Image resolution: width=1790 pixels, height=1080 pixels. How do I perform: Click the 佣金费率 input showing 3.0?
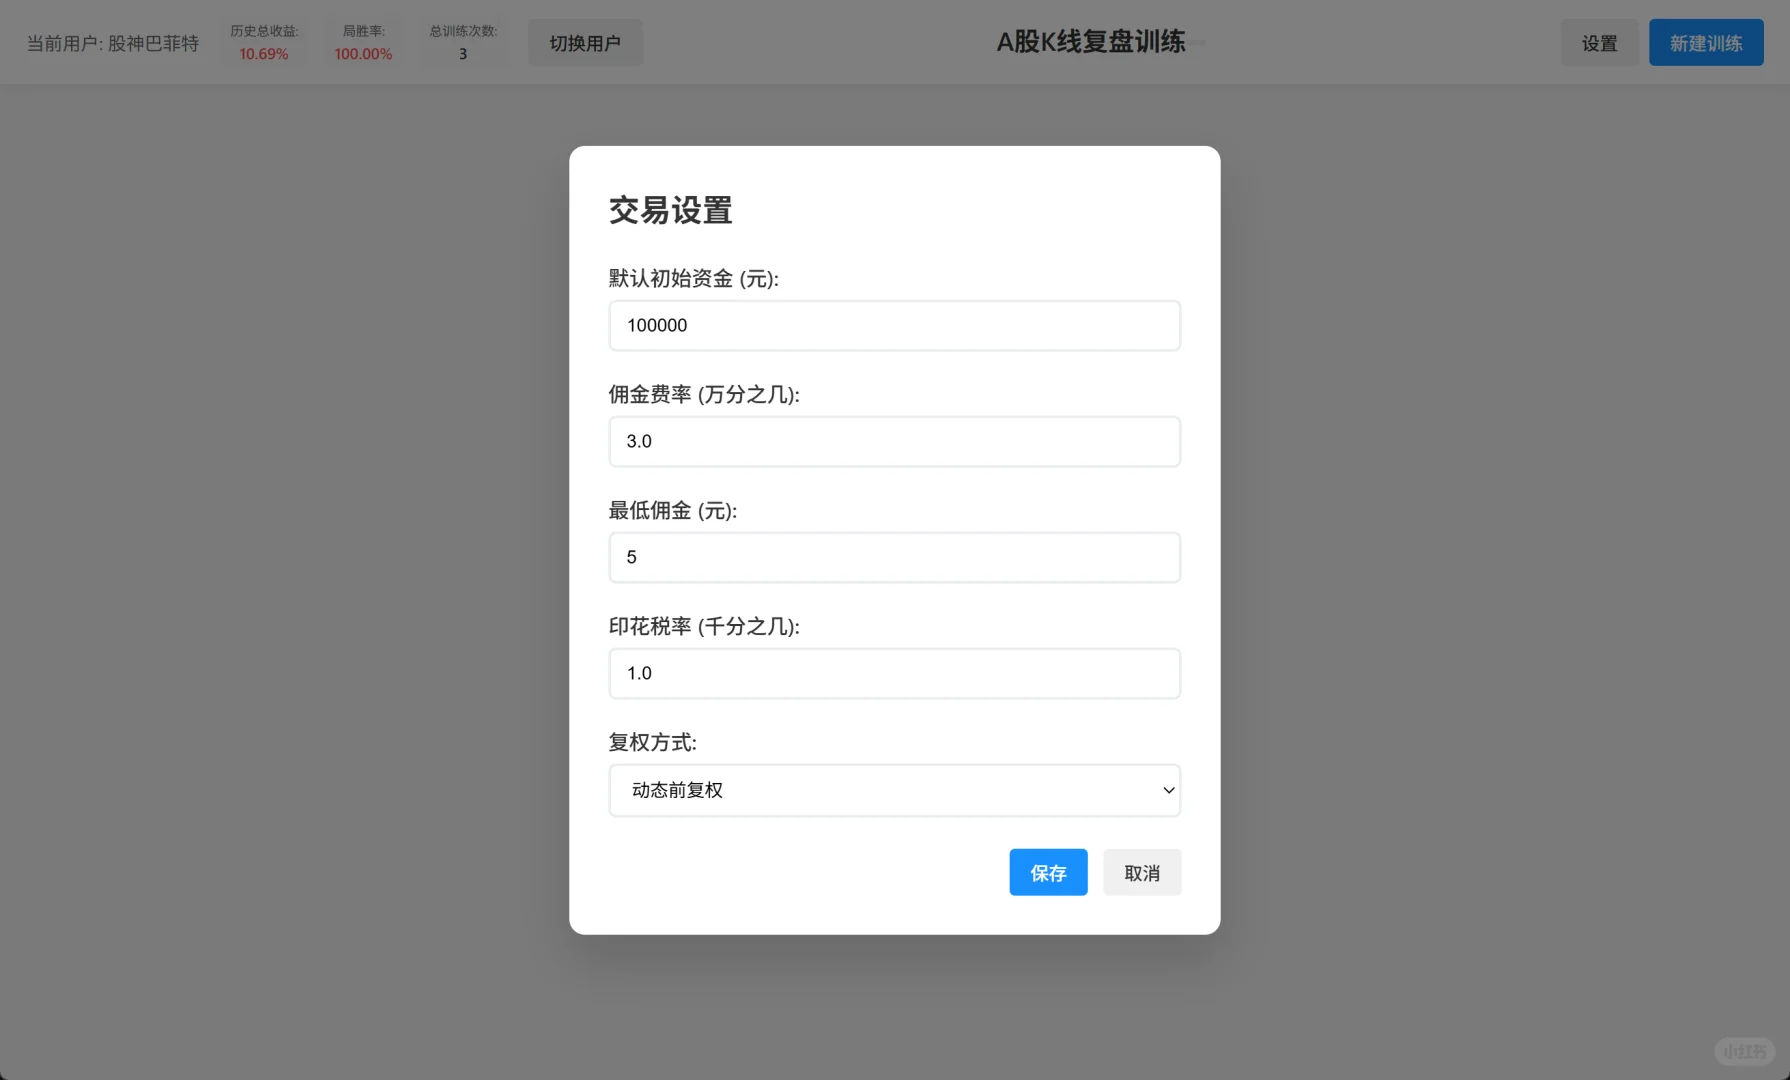894,441
